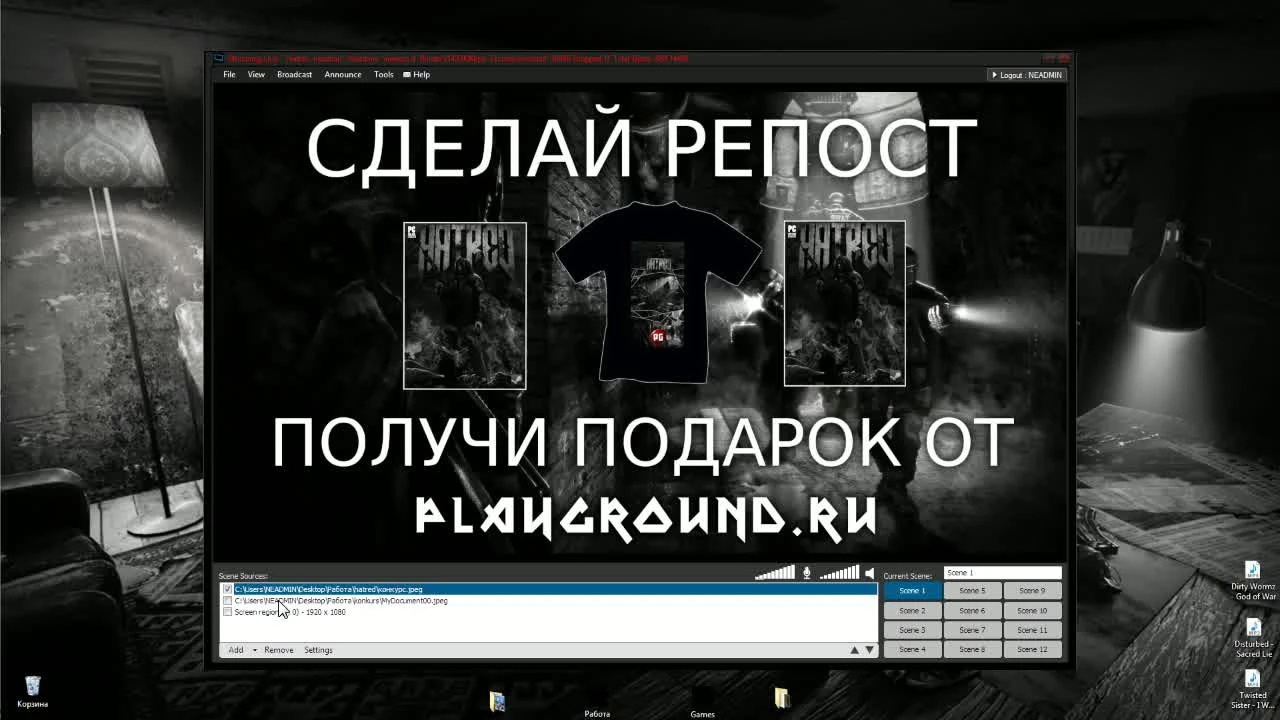Enable the MyDocument00.jpeg source
Viewport: 1280px width, 720px height.
click(x=227, y=600)
